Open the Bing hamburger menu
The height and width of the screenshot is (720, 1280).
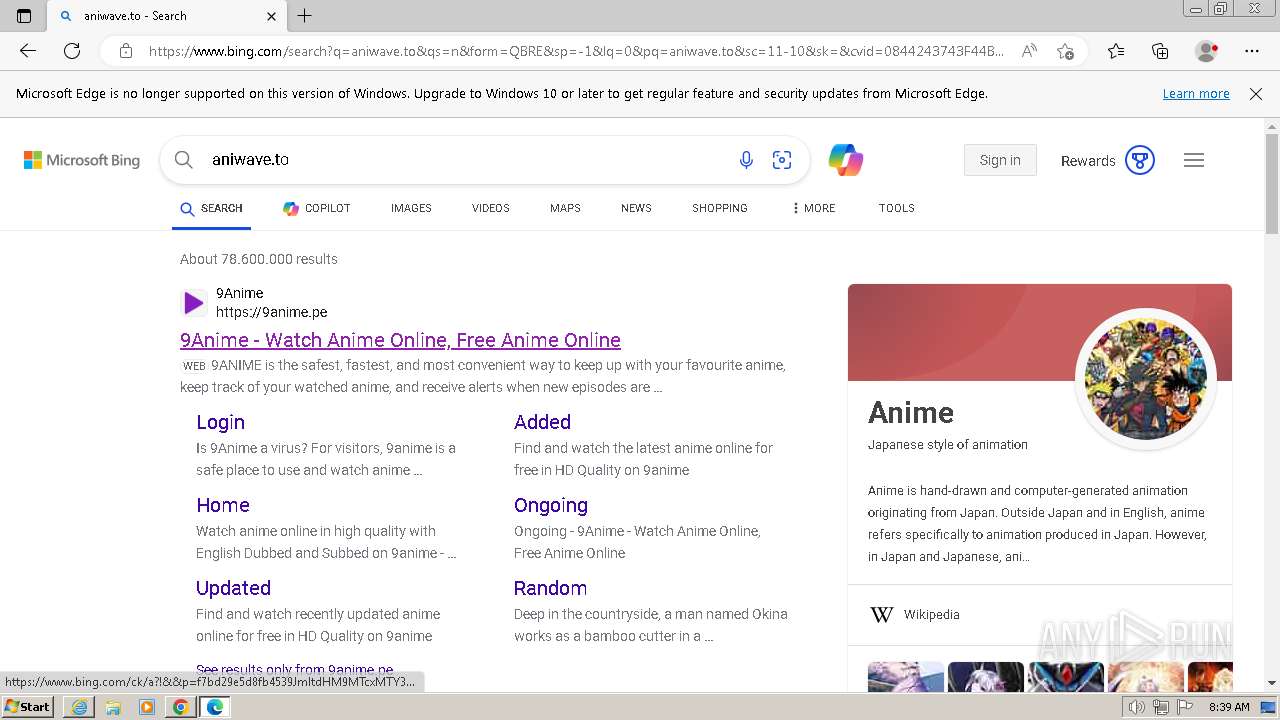[1194, 160]
